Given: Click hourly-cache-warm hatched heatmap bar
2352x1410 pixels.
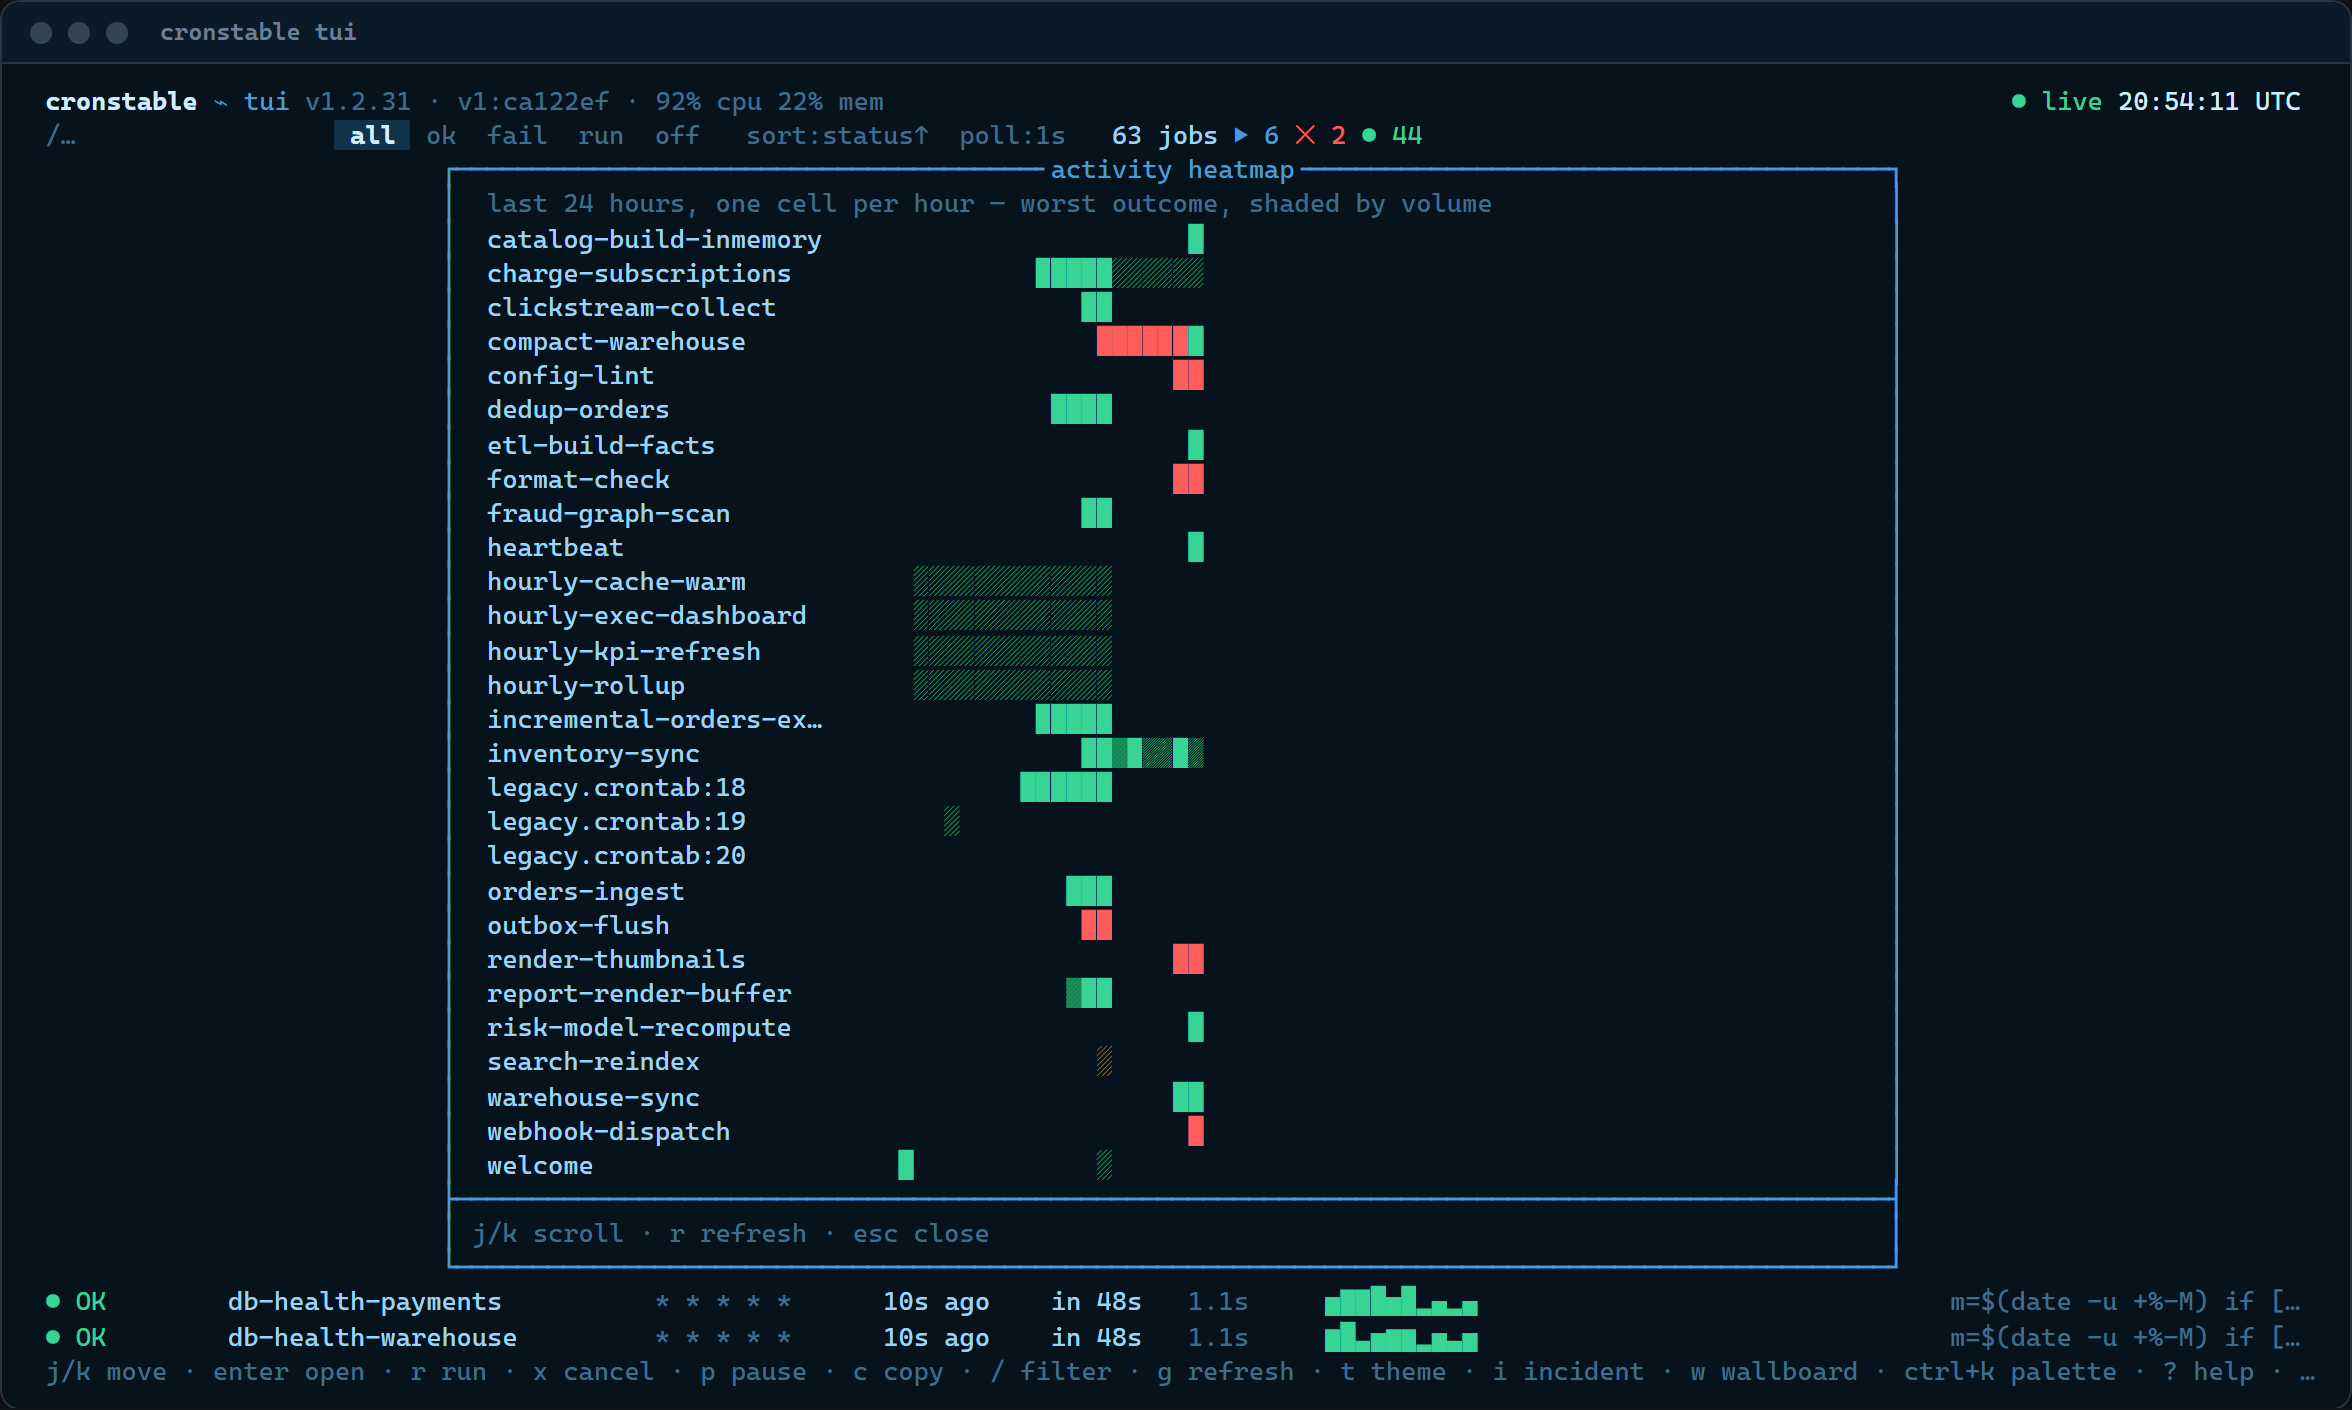Looking at the screenshot, I should (1012, 581).
